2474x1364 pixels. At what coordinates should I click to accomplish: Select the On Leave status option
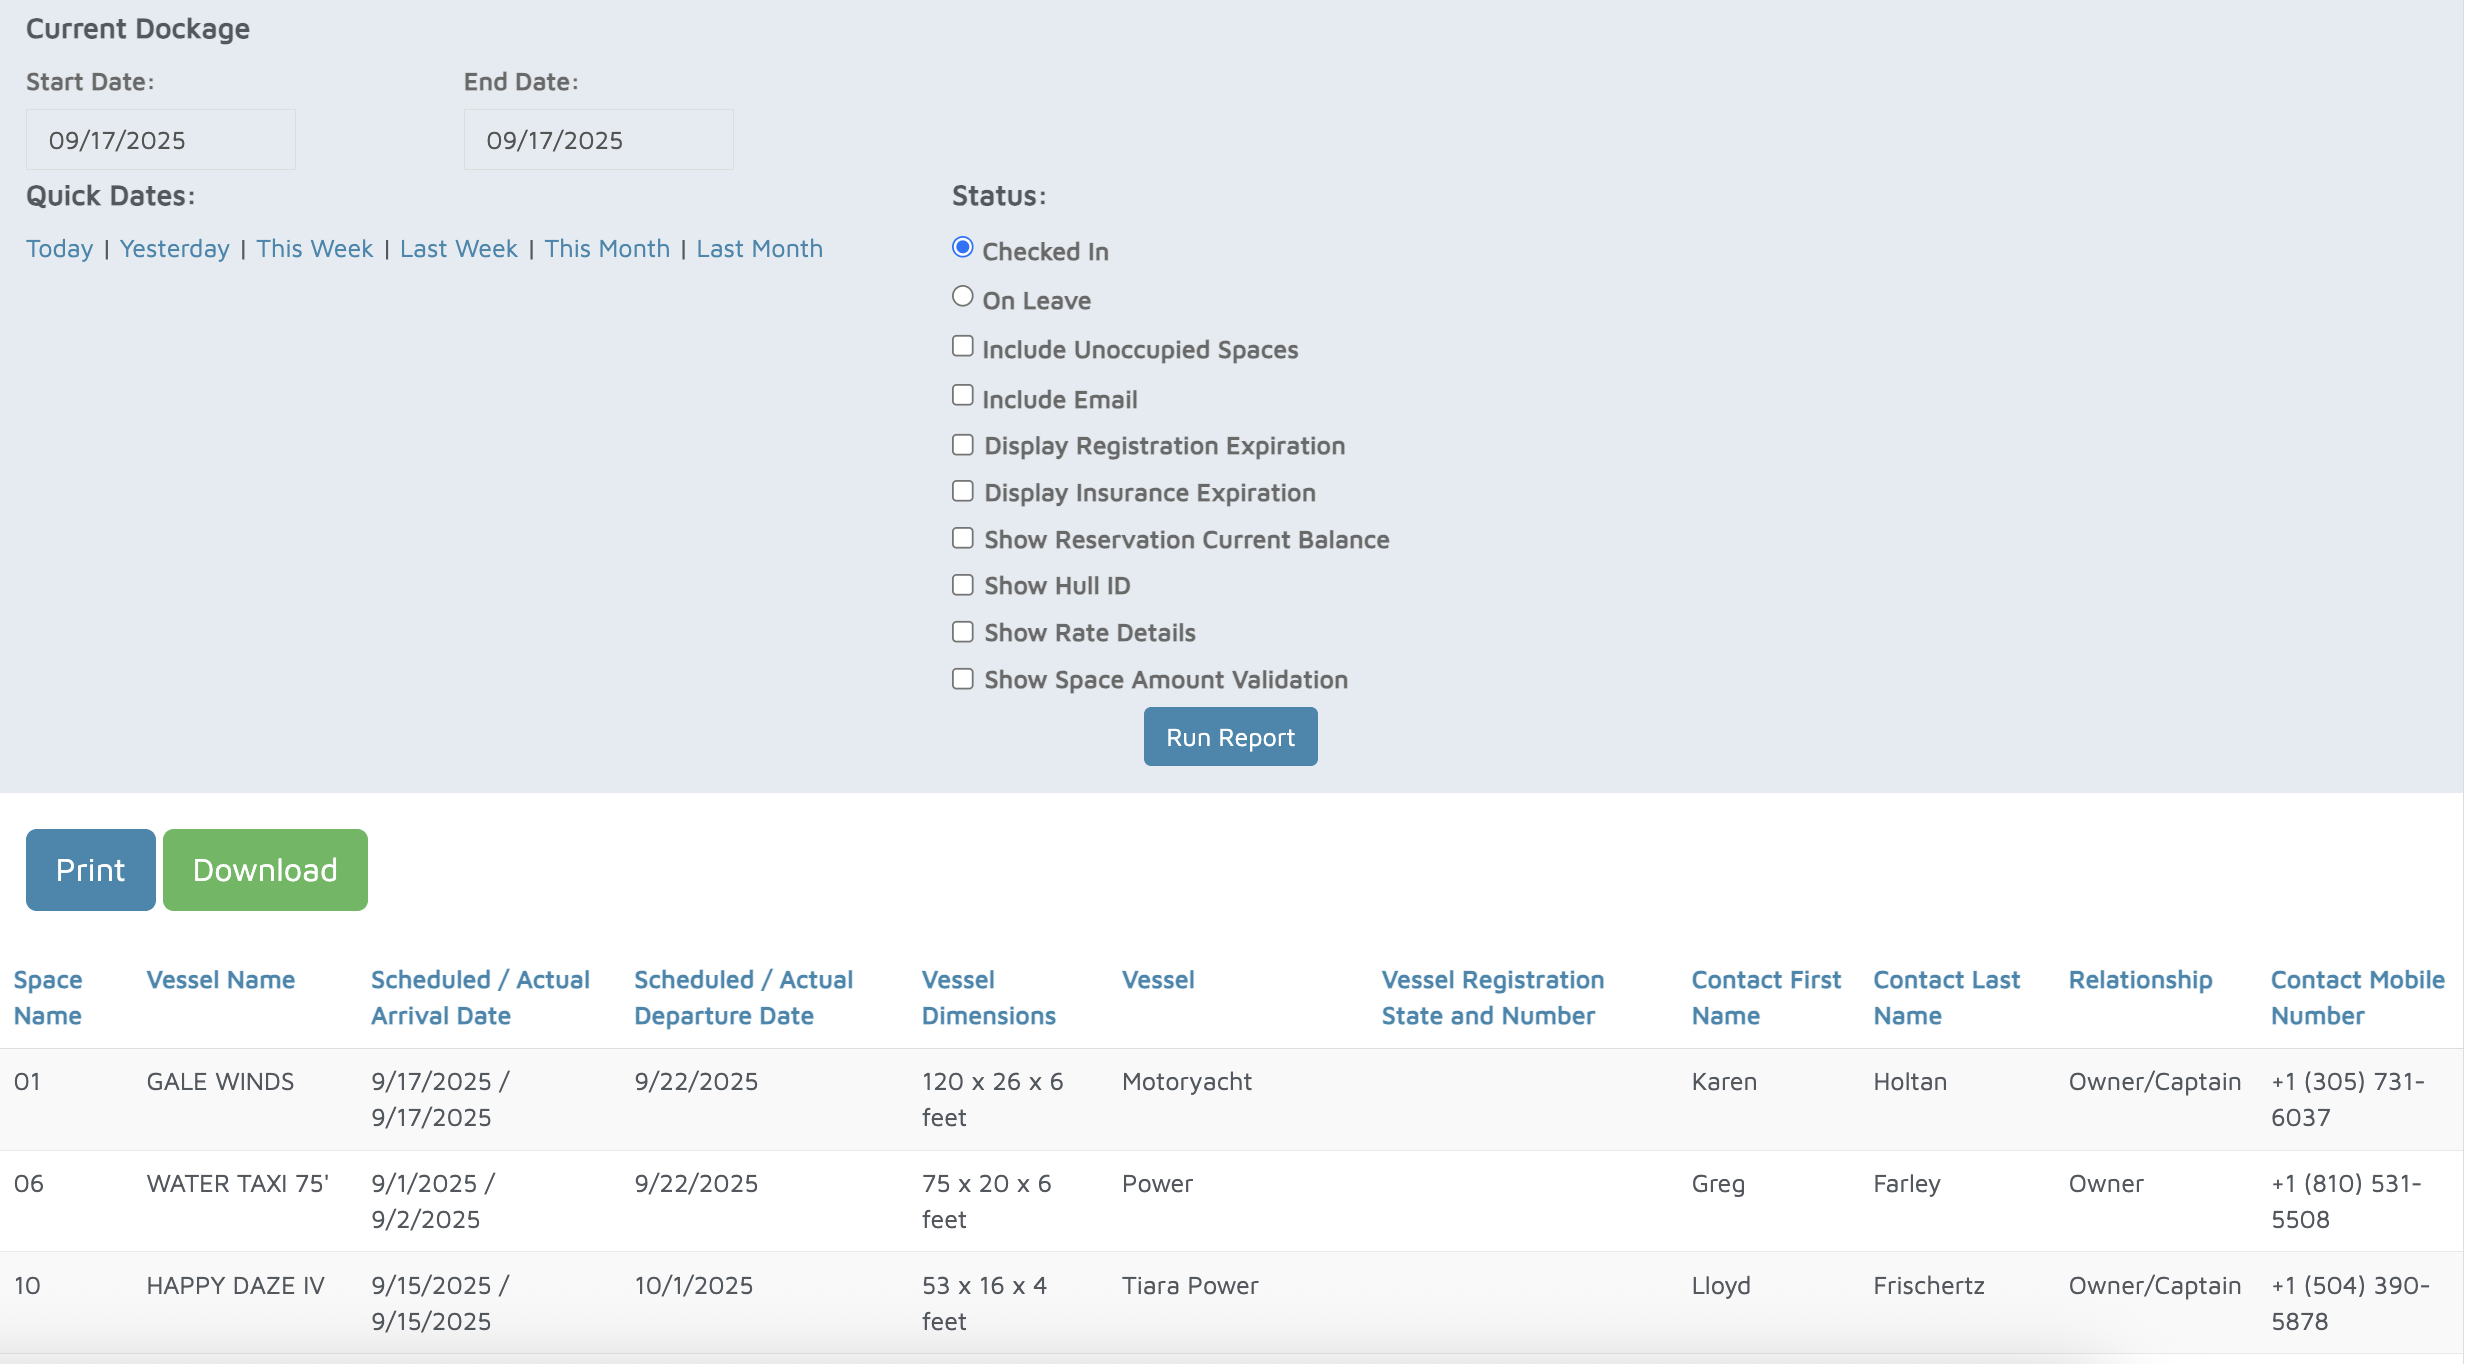coord(962,296)
